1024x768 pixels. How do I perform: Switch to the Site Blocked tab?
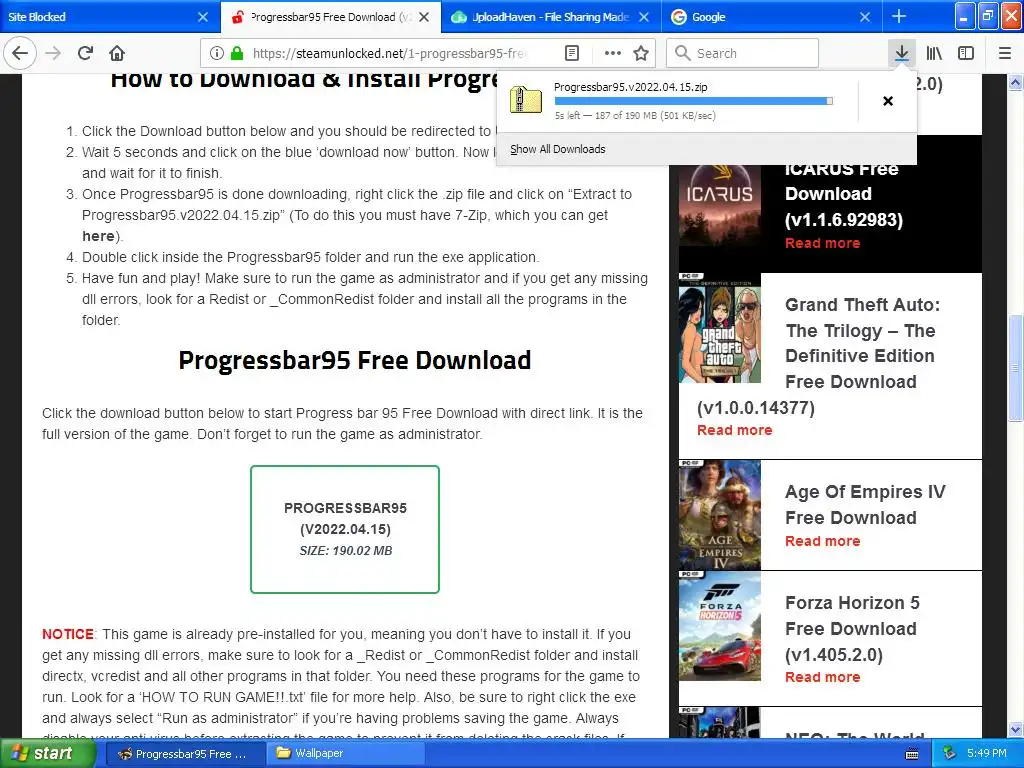click(97, 17)
